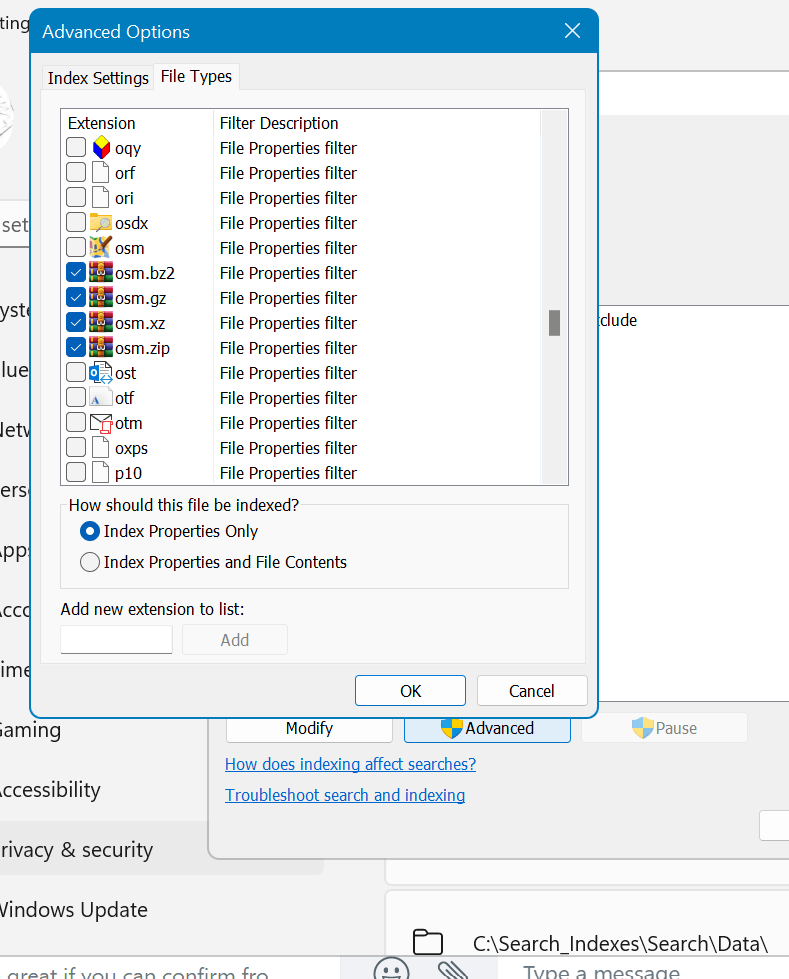Switch to the Index Settings tab
This screenshot has width=789, height=979.
[x=98, y=78]
